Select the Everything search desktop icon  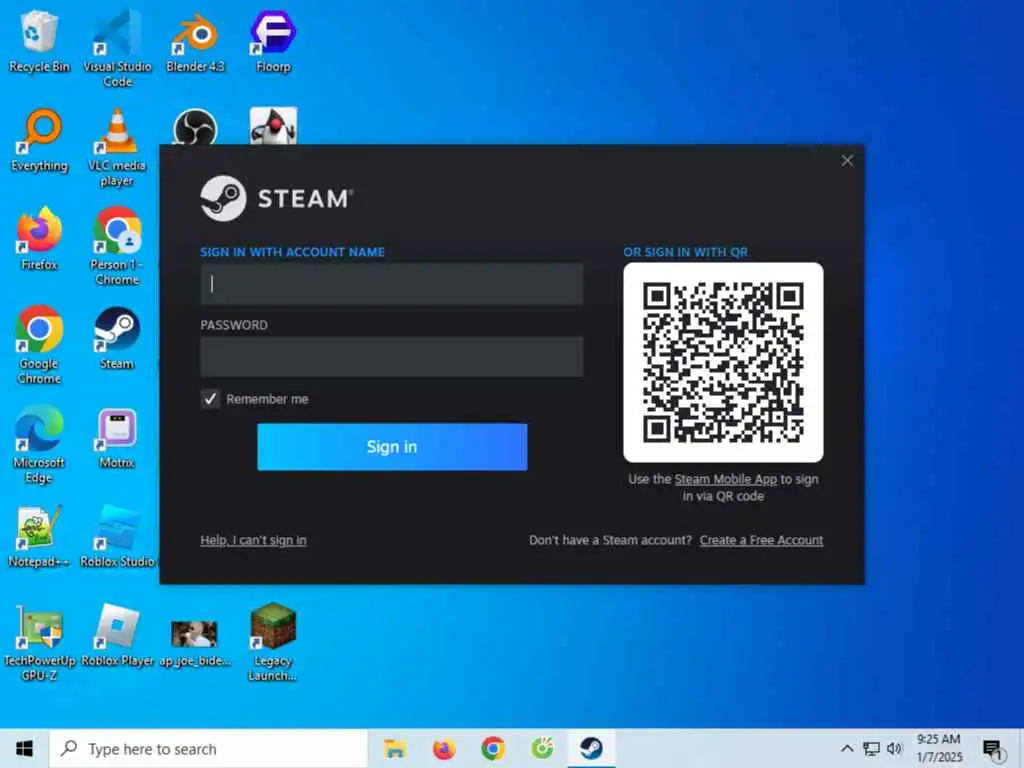39,140
